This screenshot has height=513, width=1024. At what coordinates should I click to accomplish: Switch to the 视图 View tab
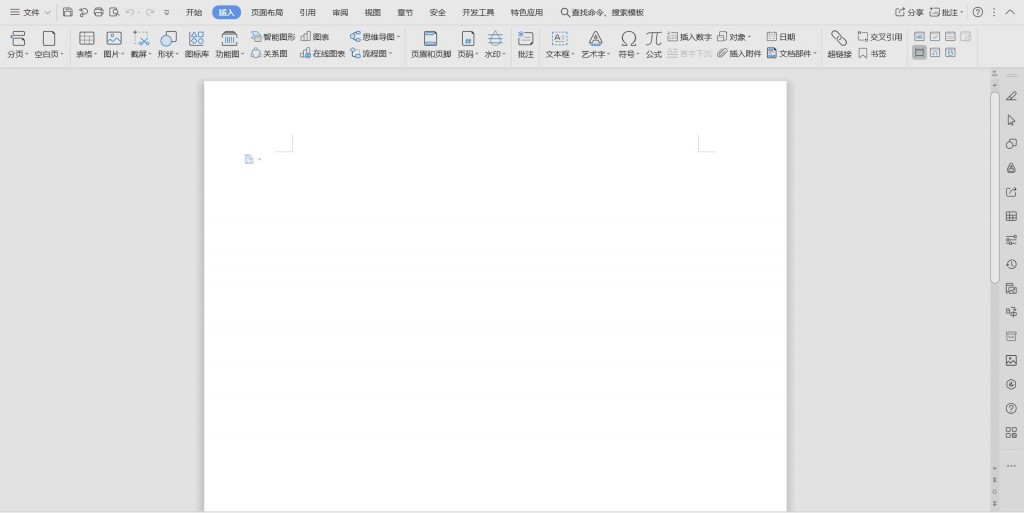pos(373,12)
